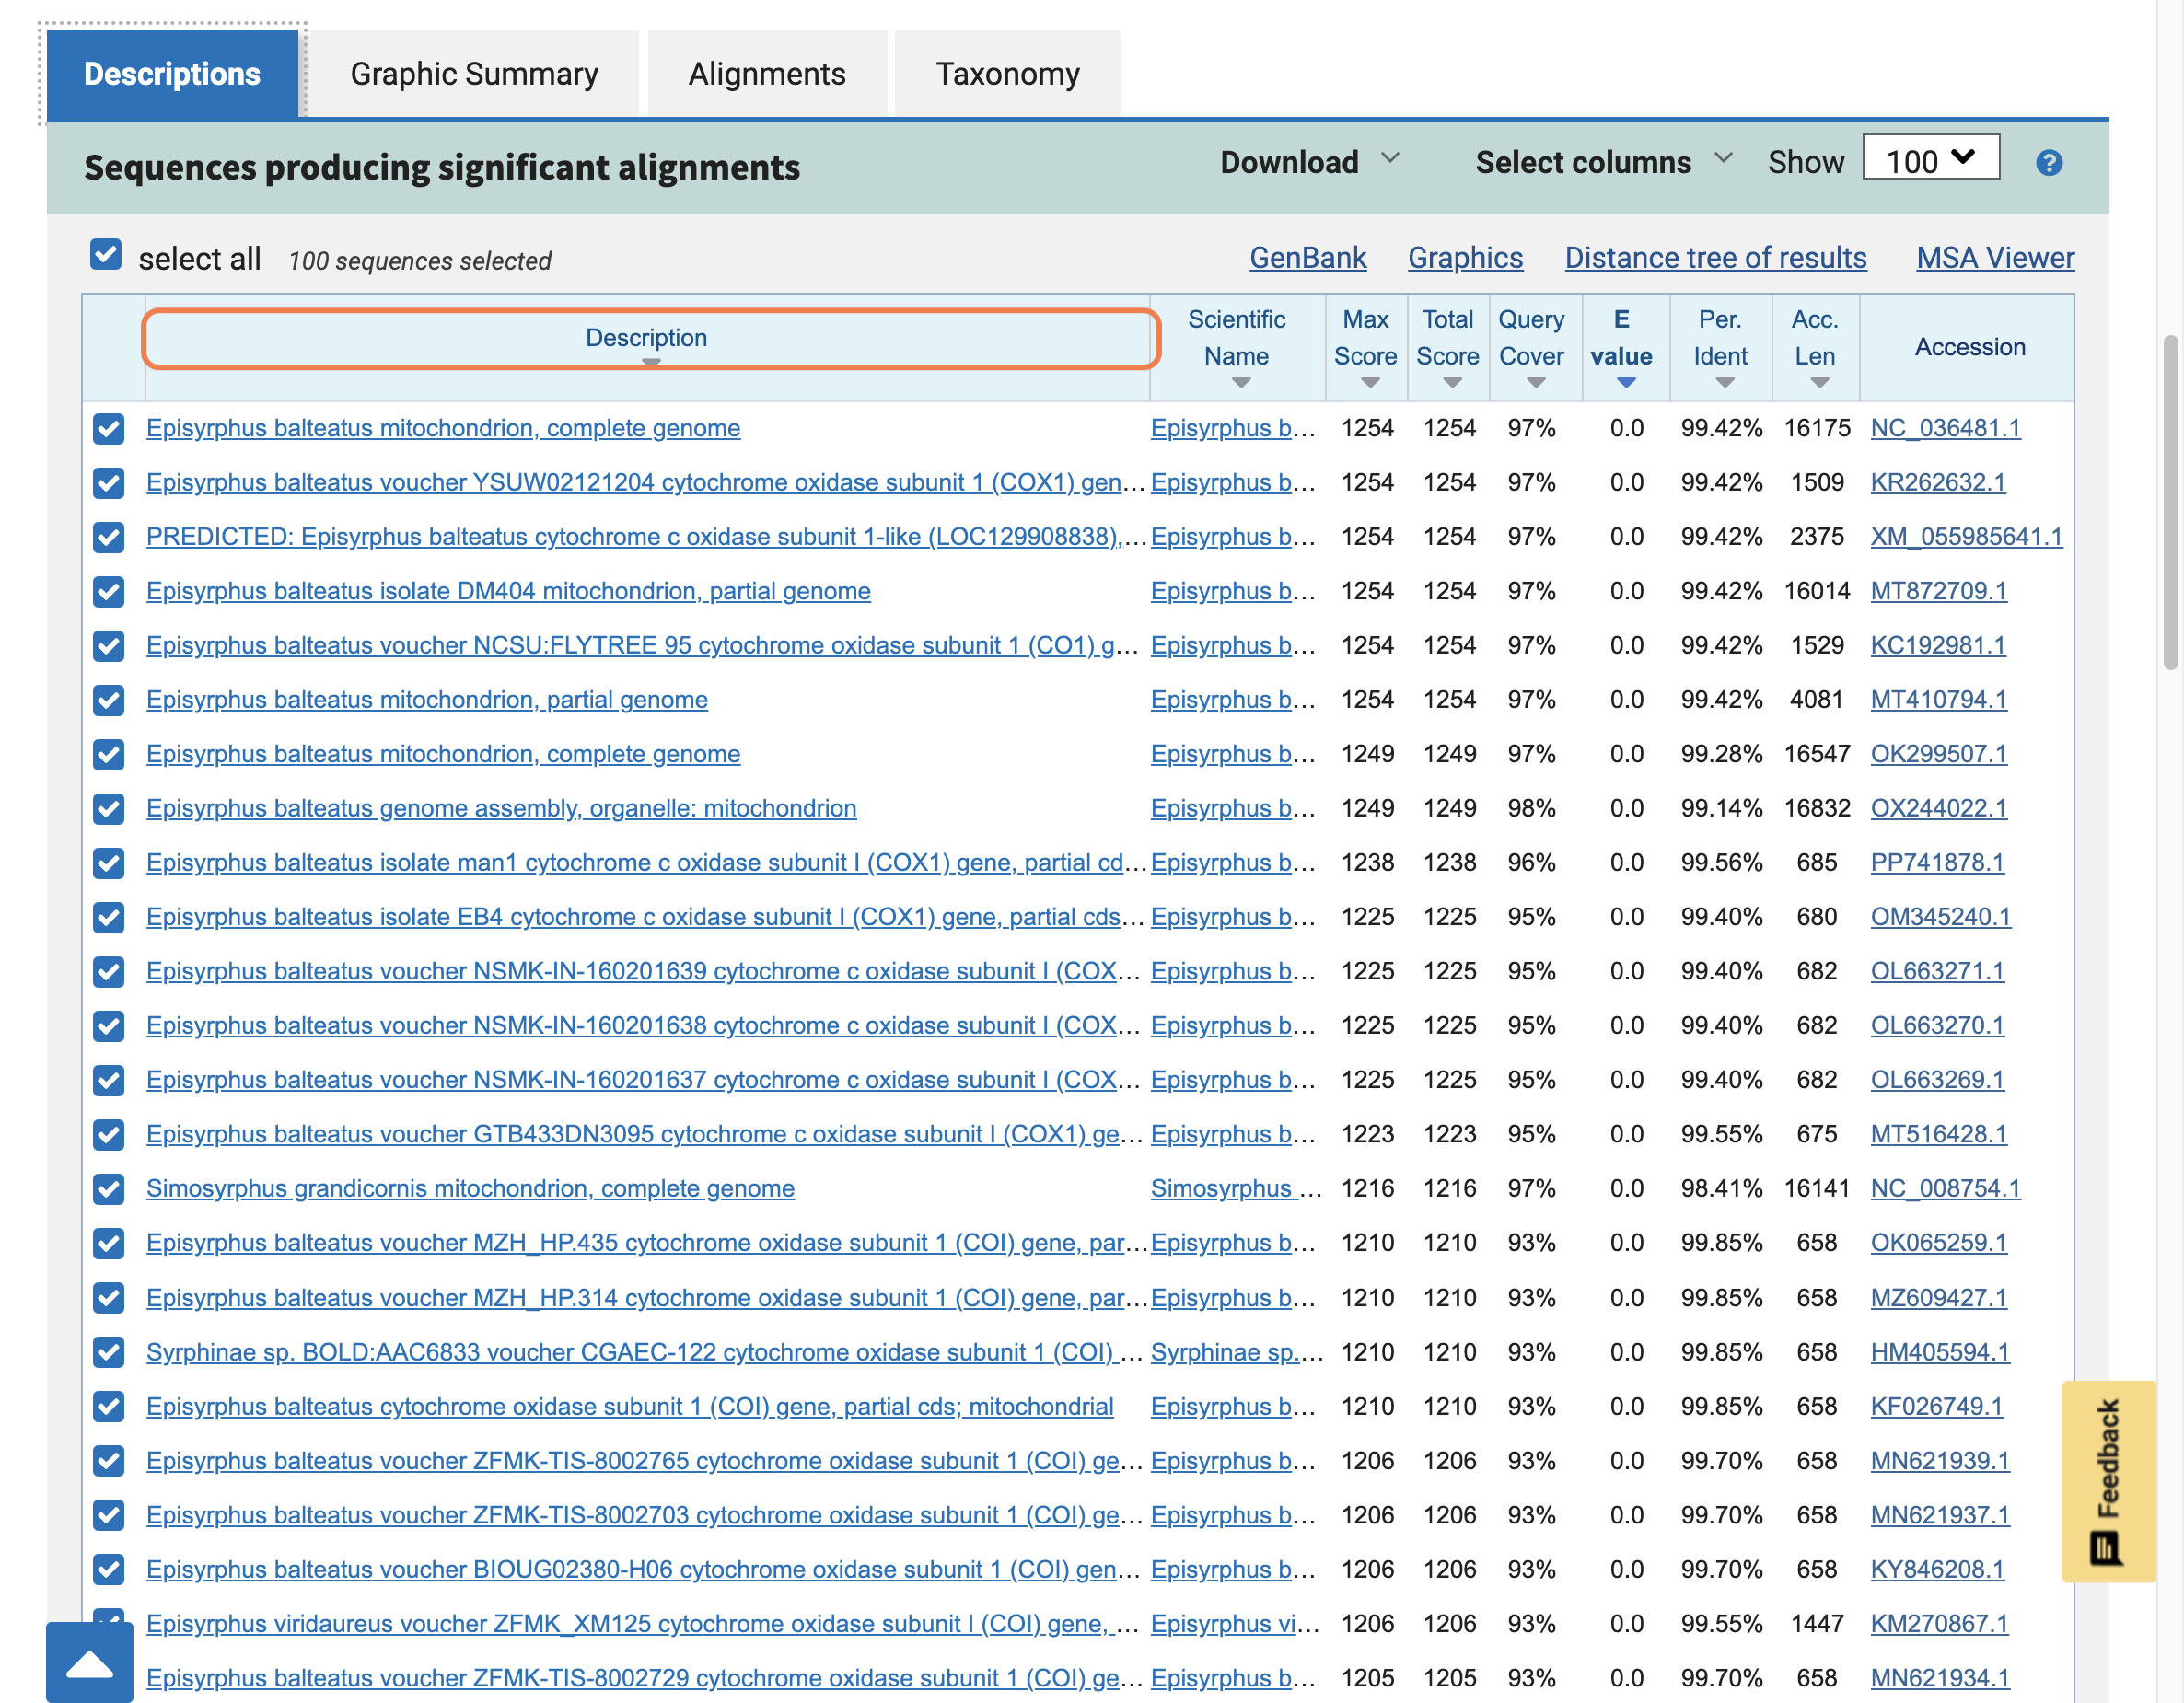The height and width of the screenshot is (1703, 2184).
Task: Open Distance tree of results
Action: [1715, 258]
